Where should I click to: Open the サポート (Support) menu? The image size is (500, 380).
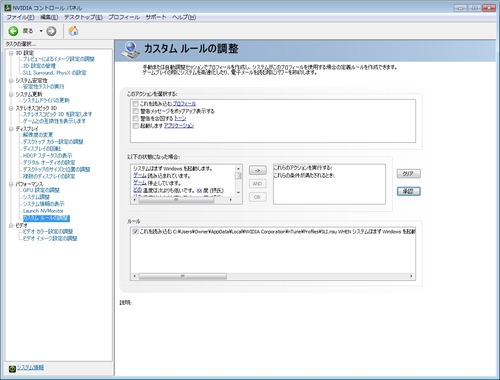[x=156, y=17]
